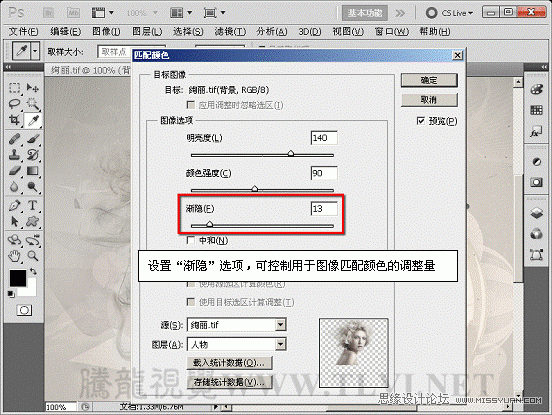
Task: Select the 基本功能 workspace button
Action: point(365,13)
